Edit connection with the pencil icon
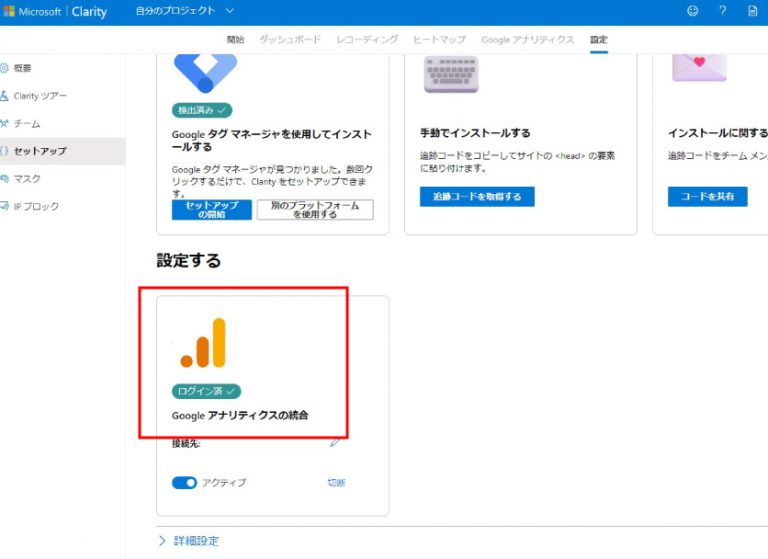Screen dimensions: 768x559 [x=335, y=442]
